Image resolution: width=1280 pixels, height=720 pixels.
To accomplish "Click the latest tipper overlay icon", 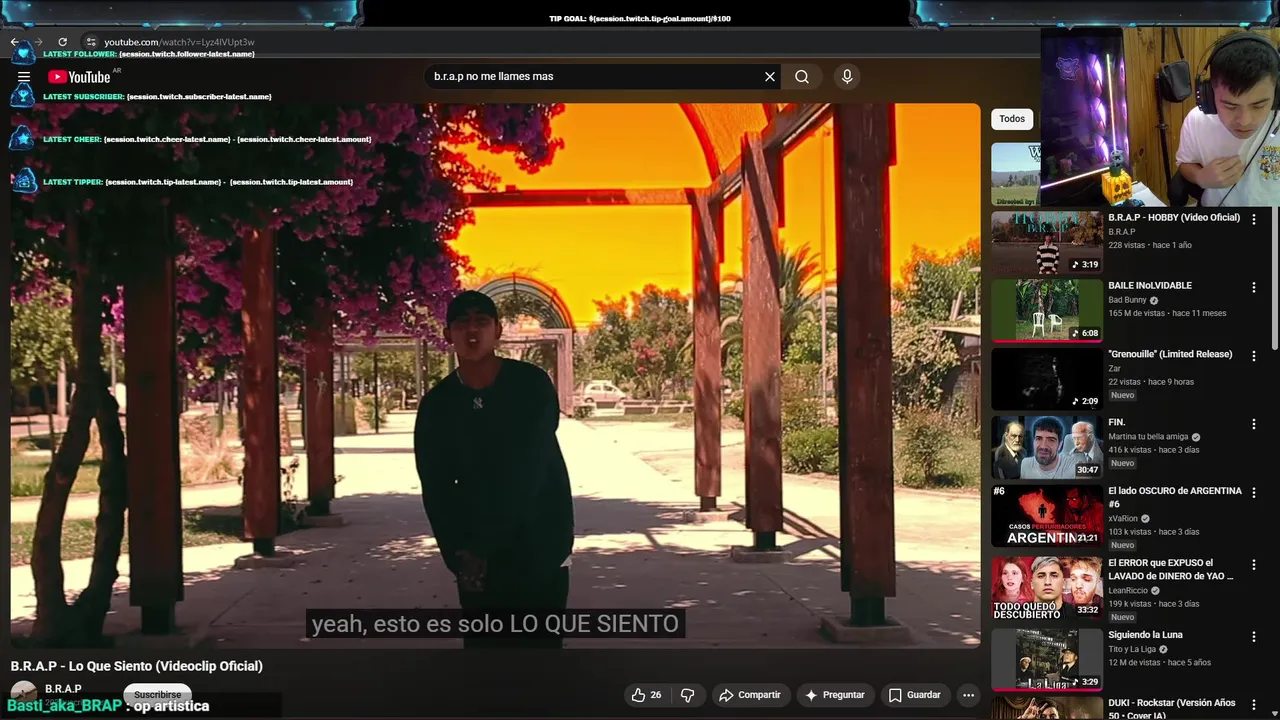I will (x=22, y=181).
